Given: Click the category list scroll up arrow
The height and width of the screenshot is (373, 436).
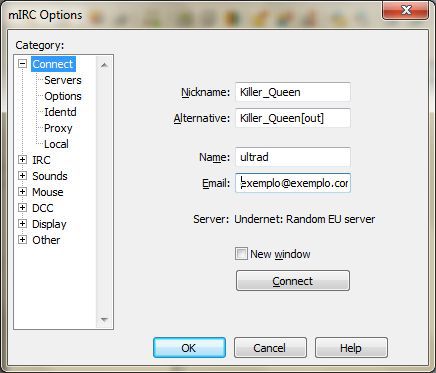Looking at the screenshot, I should 104,65.
